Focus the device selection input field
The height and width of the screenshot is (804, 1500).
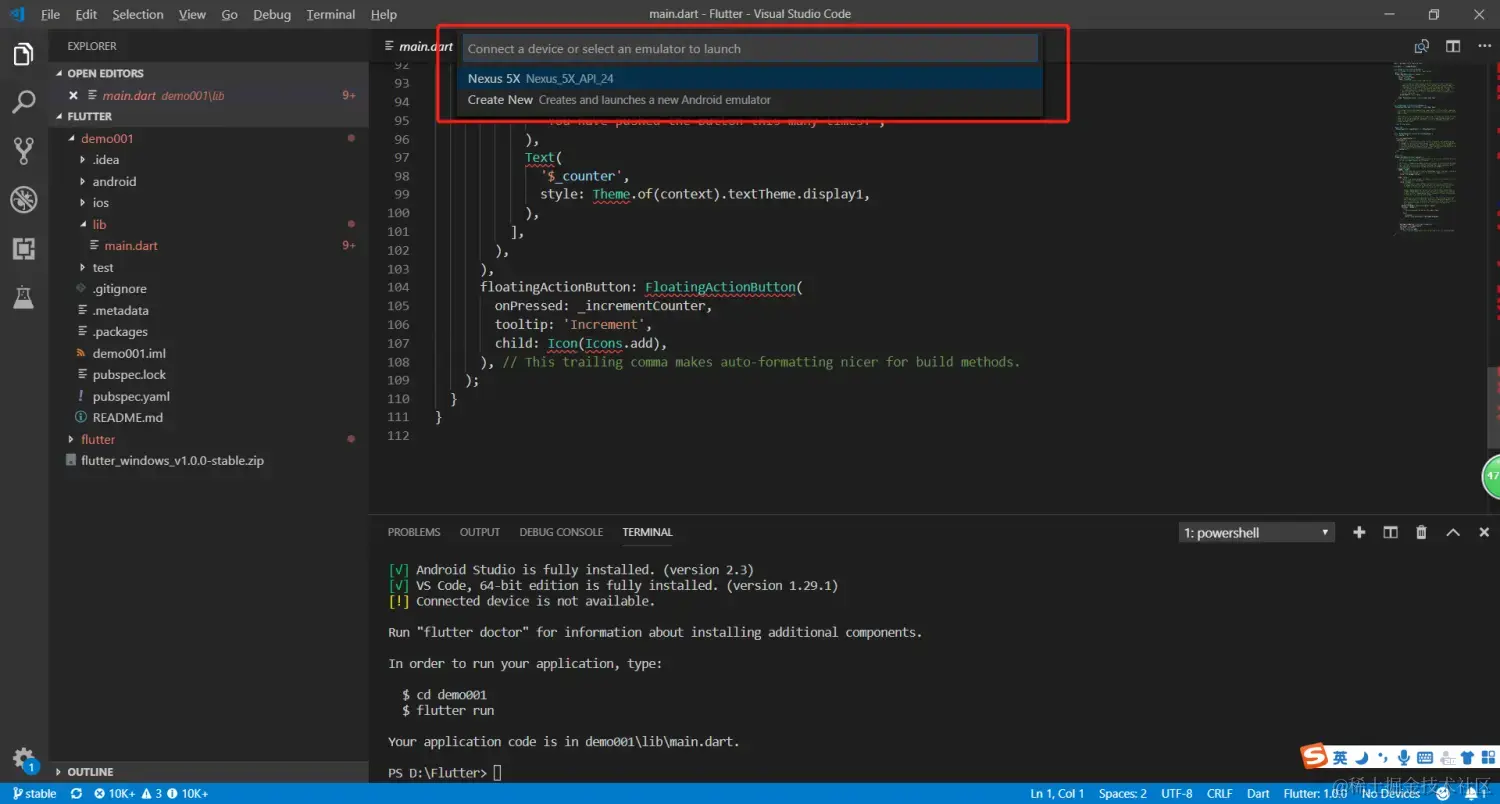point(750,48)
